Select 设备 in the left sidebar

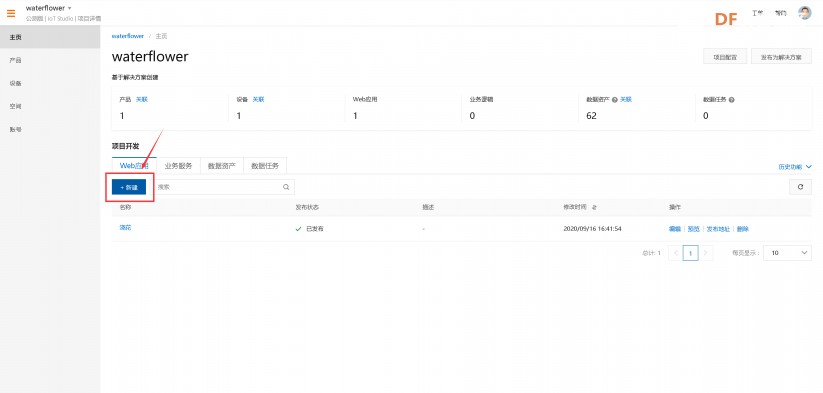tap(50, 83)
